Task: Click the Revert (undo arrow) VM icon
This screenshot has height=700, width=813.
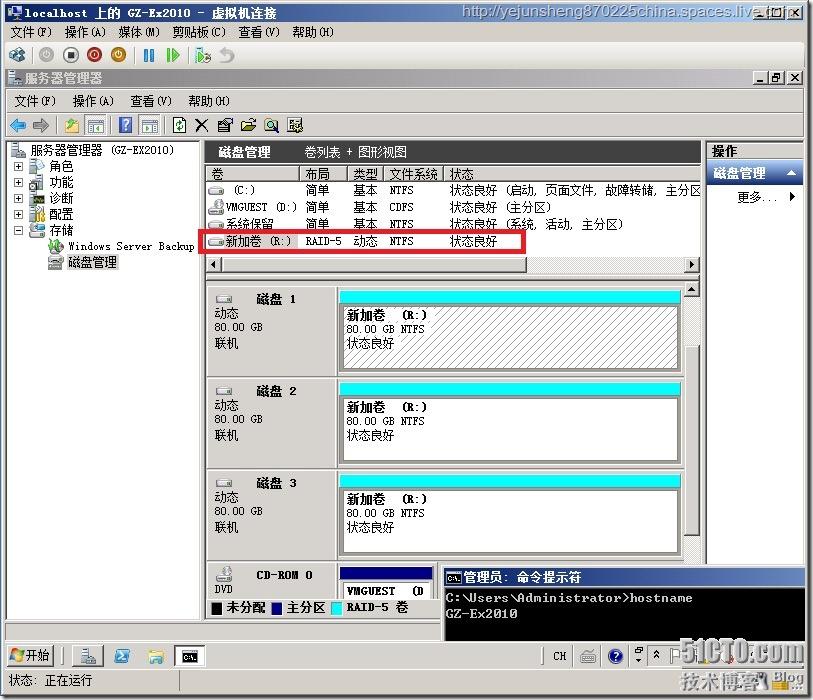Action: point(227,55)
